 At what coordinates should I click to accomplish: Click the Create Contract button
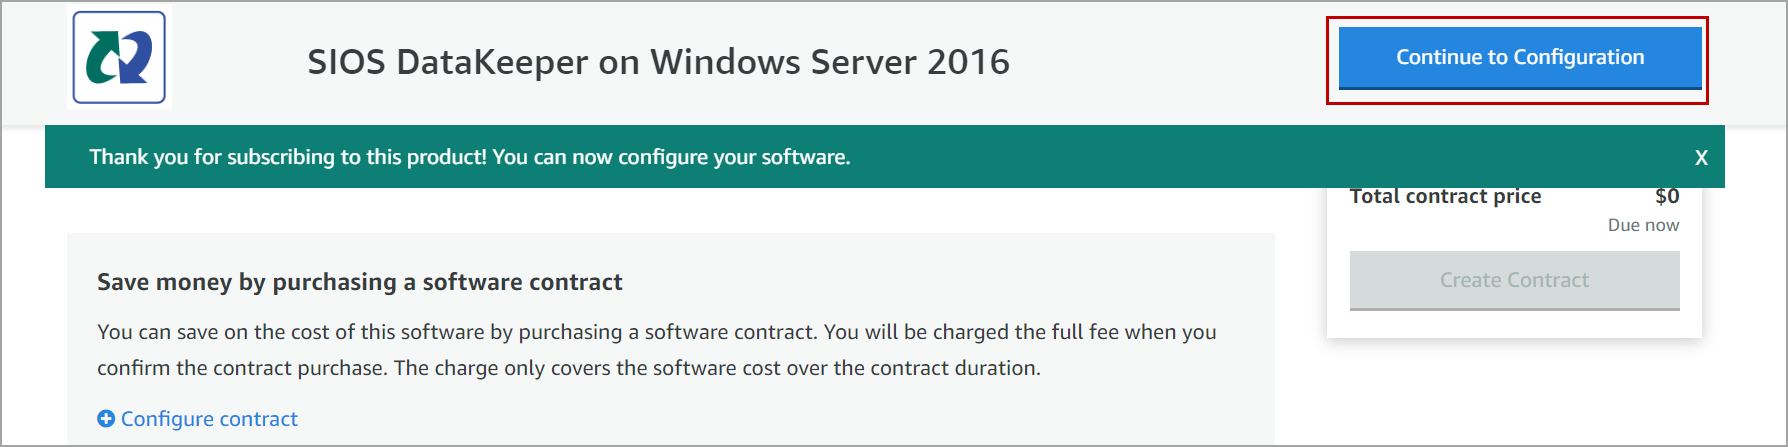(x=1514, y=280)
